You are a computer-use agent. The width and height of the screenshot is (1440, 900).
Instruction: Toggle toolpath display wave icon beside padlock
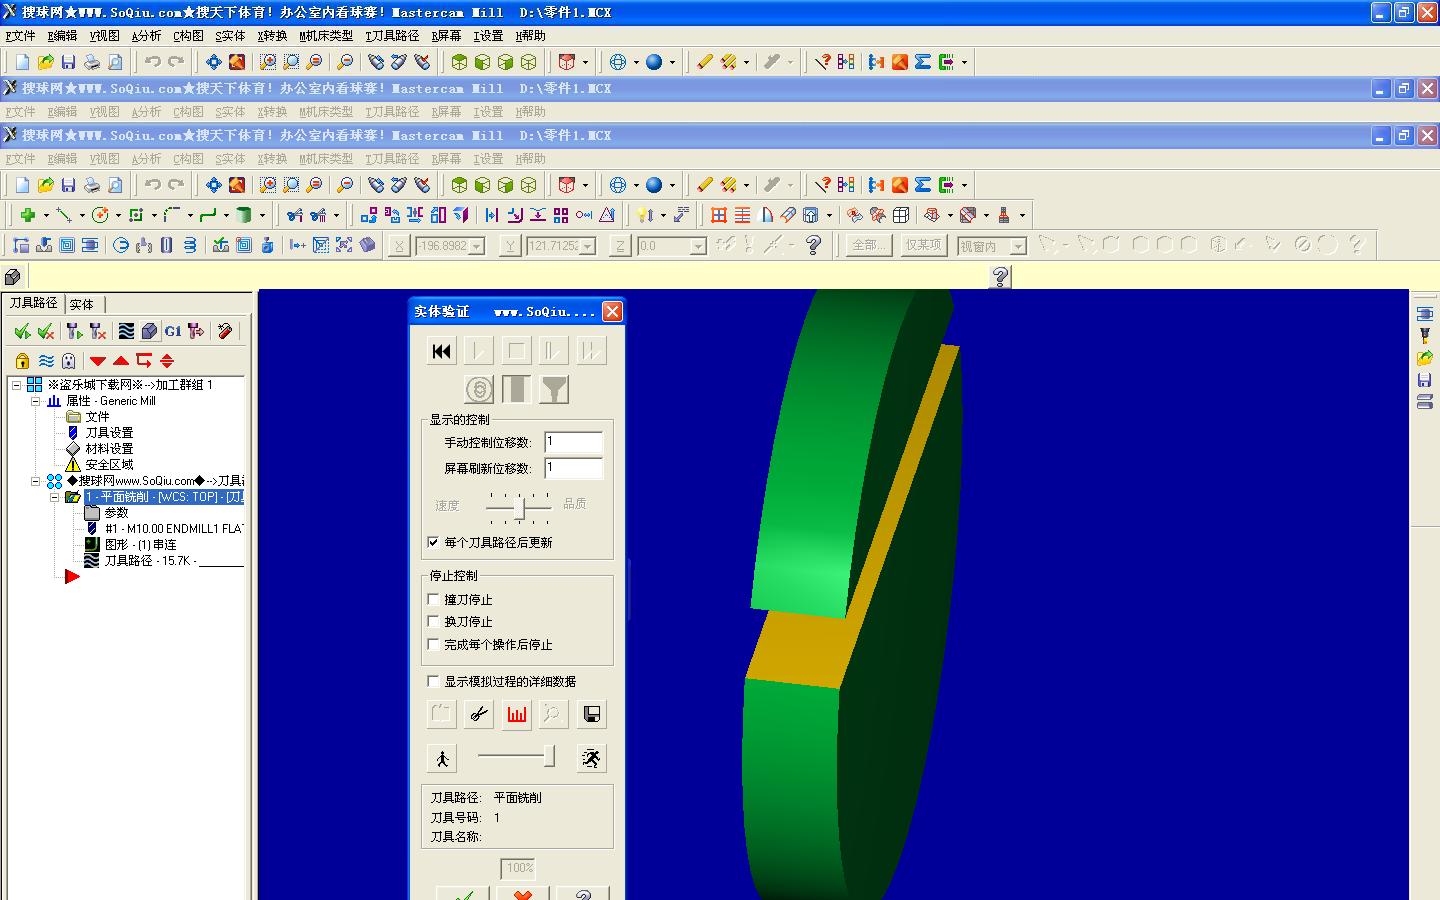click(x=46, y=361)
